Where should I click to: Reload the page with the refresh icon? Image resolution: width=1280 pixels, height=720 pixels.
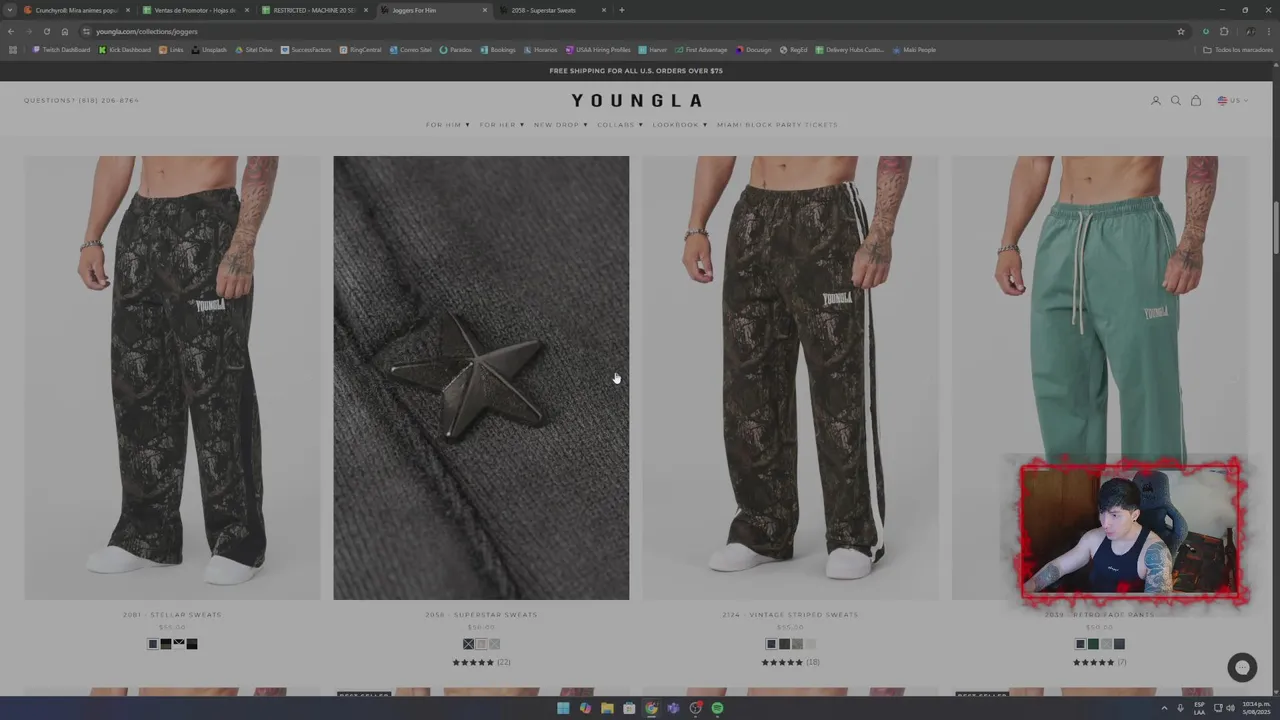[46, 31]
